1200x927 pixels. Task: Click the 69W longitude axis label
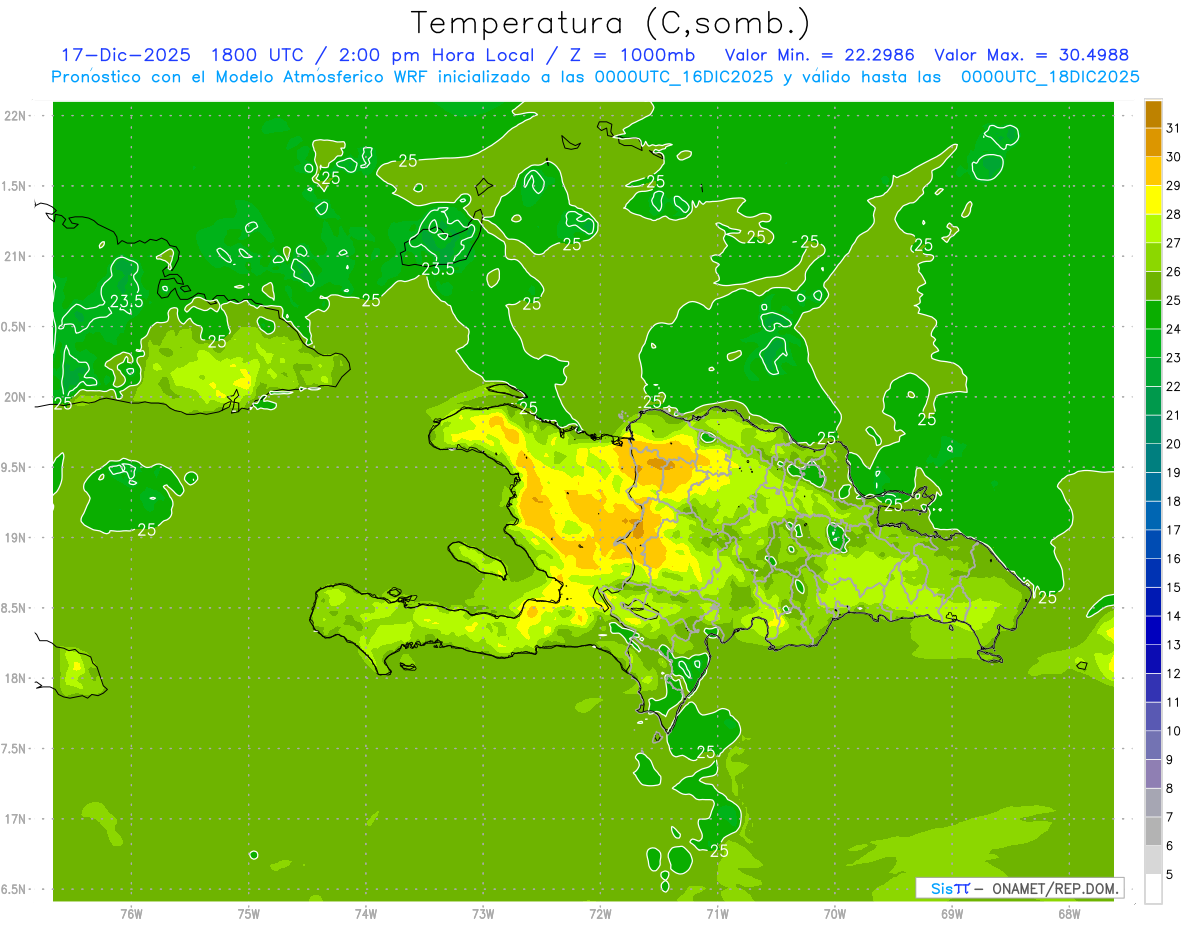(952, 913)
